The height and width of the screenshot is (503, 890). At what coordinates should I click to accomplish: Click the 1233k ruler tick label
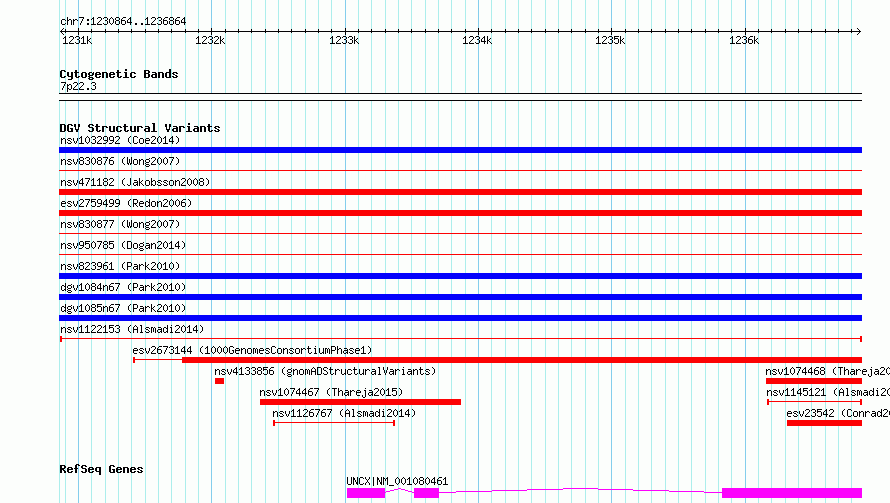click(344, 40)
